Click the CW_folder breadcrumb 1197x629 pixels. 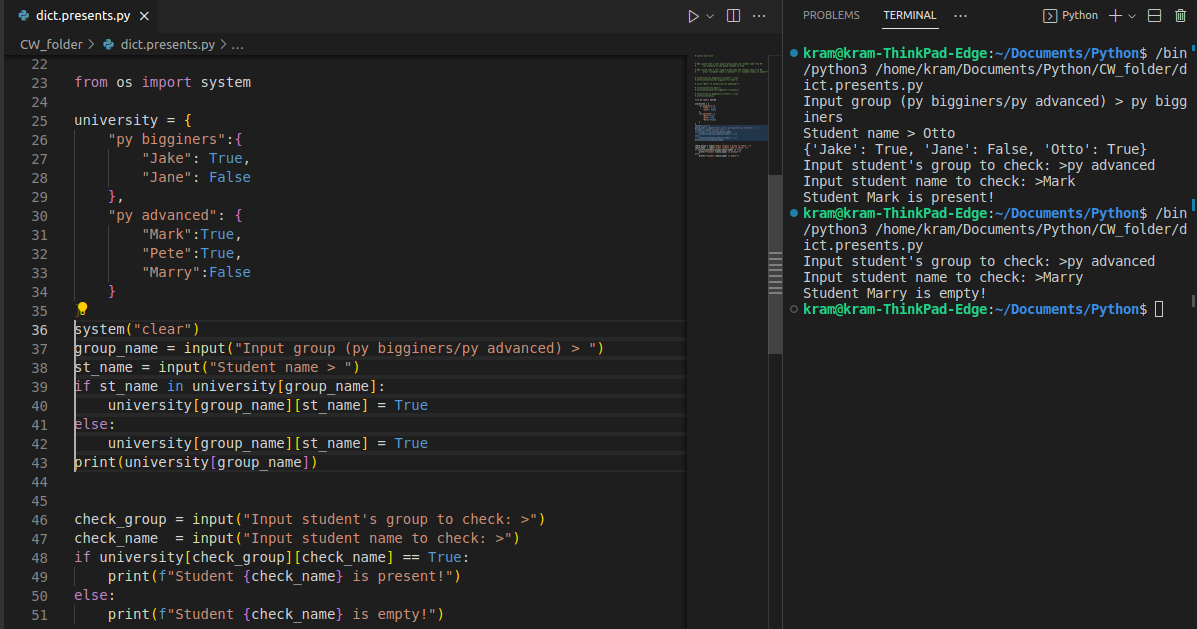tap(51, 44)
